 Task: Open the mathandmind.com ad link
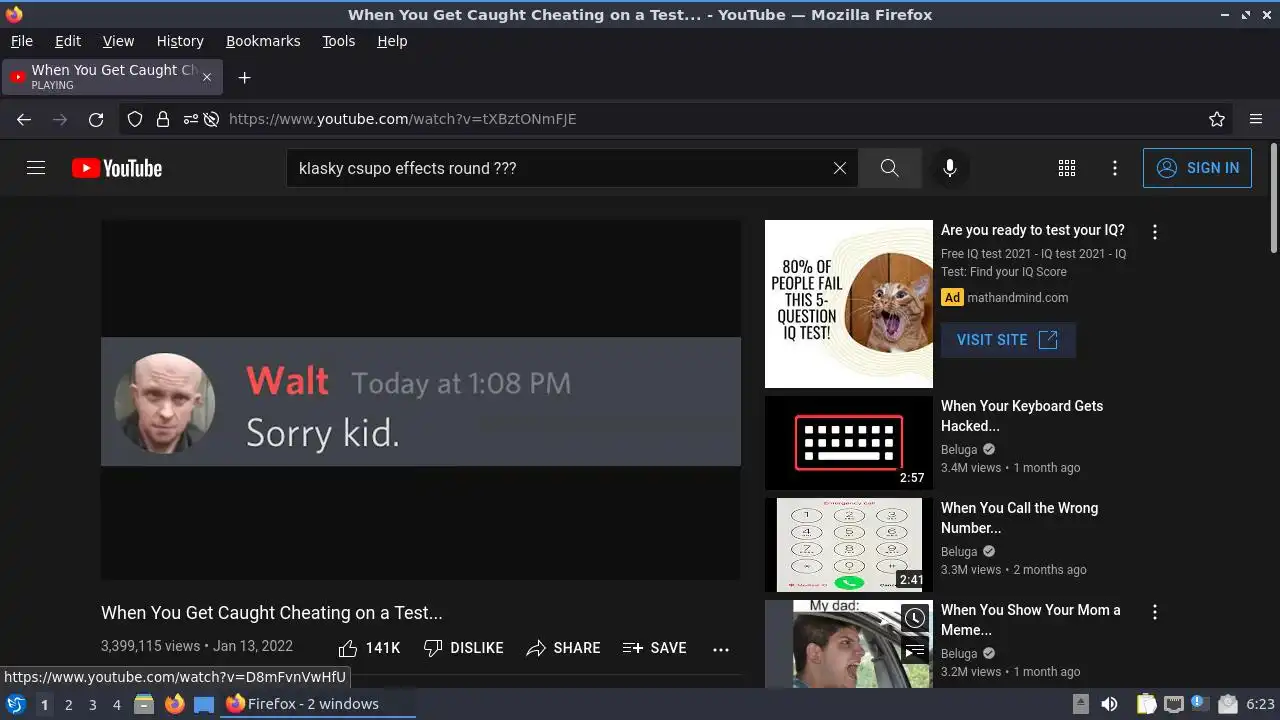coord(1017,298)
